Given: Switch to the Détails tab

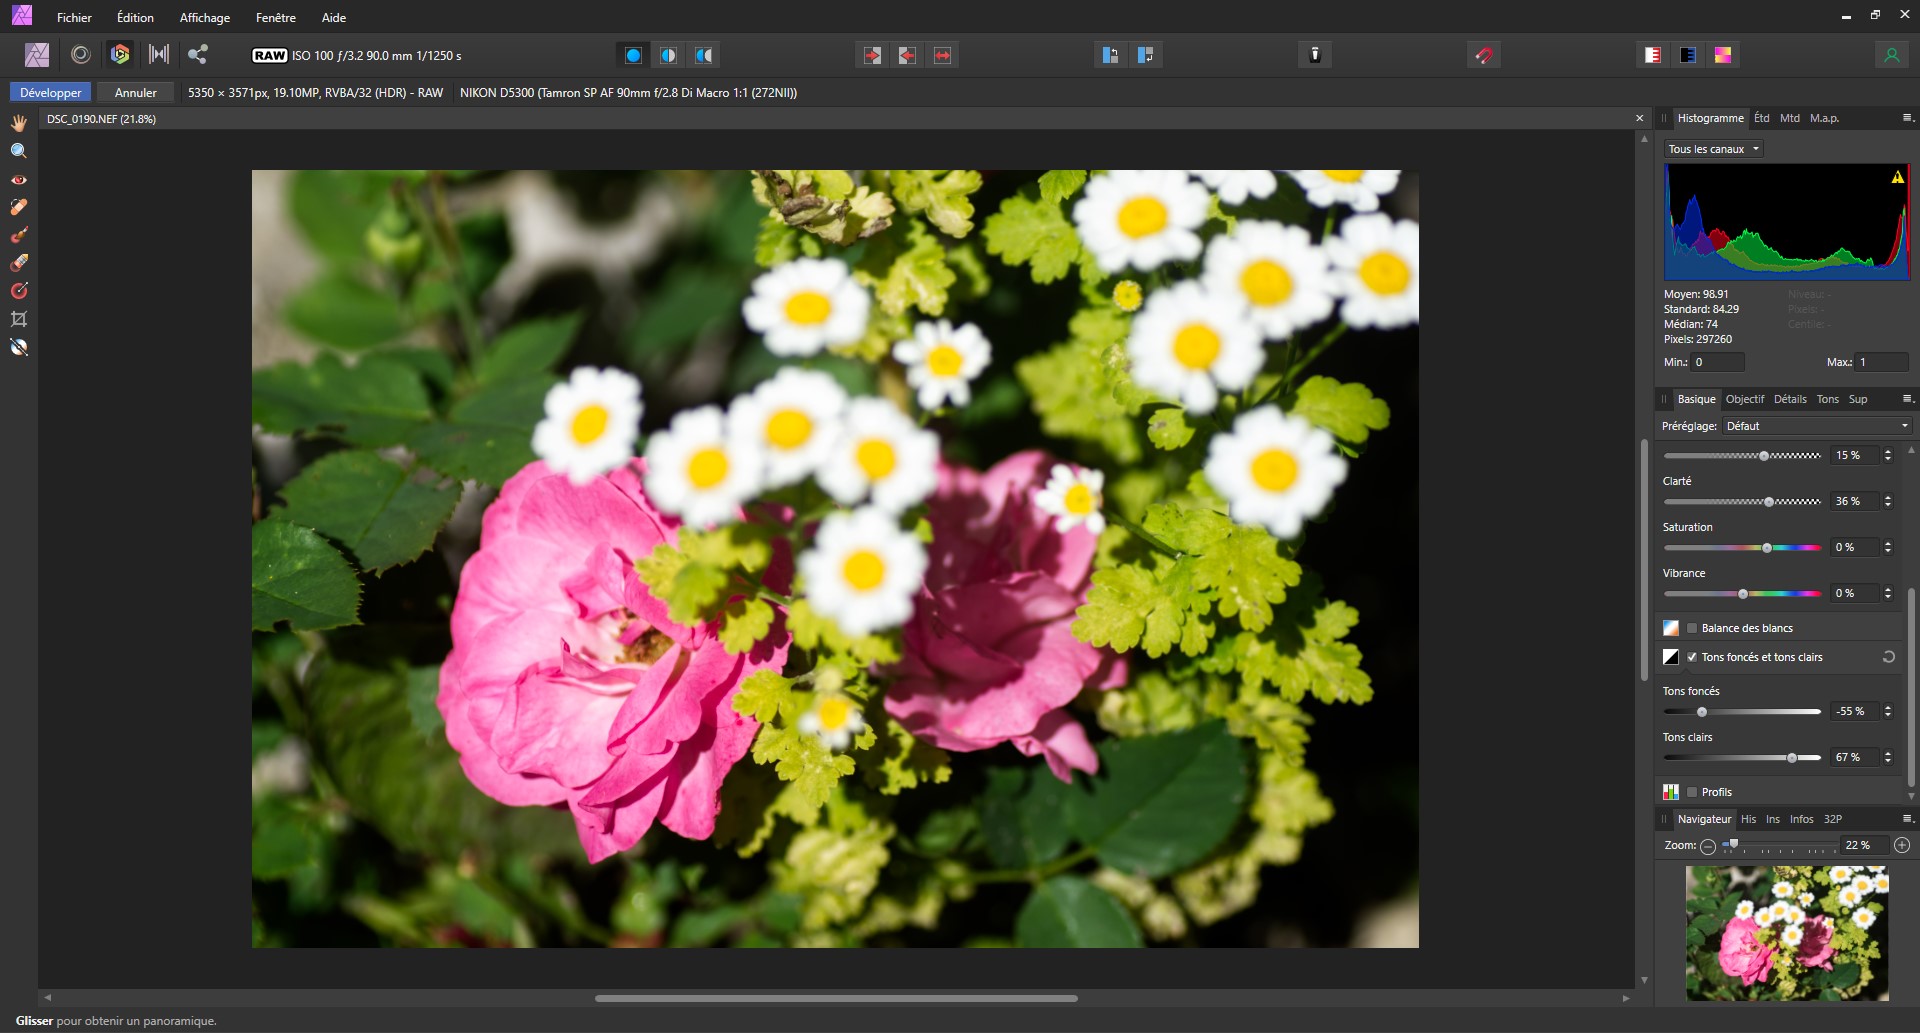Looking at the screenshot, I should [1789, 399].
